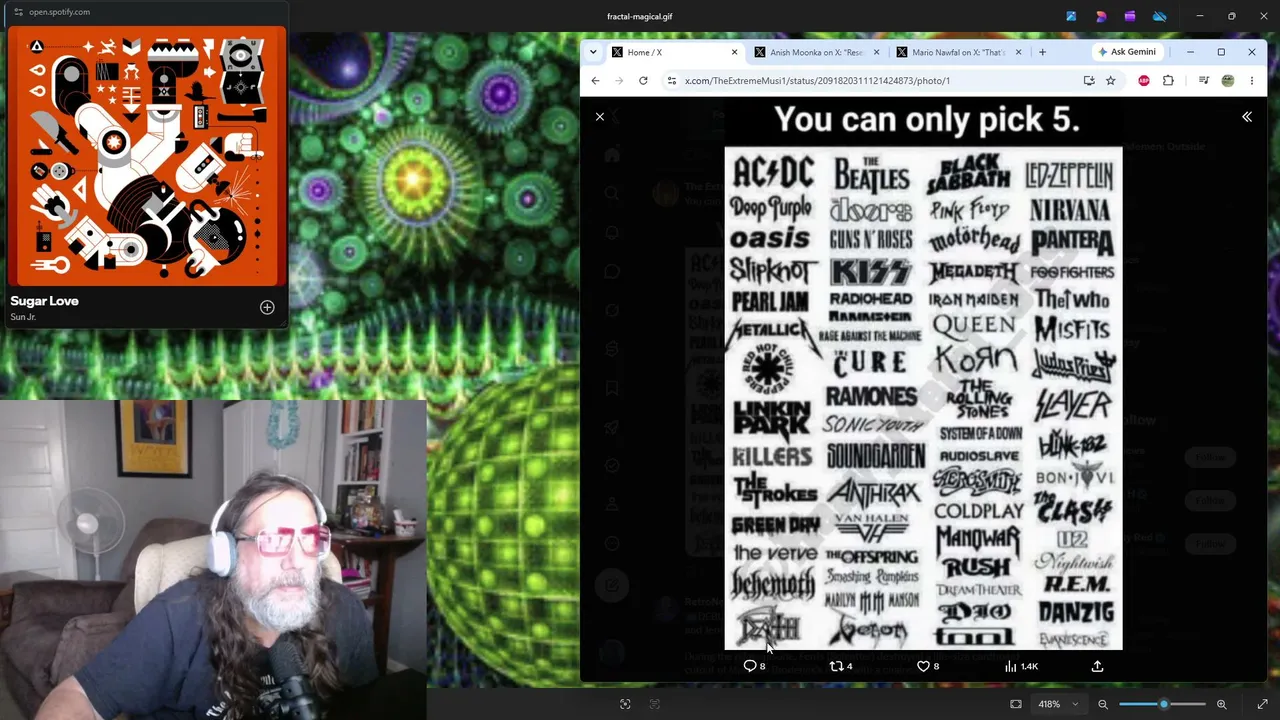Add Sugar Love to library in Spotify
1280x720 pixels.
pos(267,307)
